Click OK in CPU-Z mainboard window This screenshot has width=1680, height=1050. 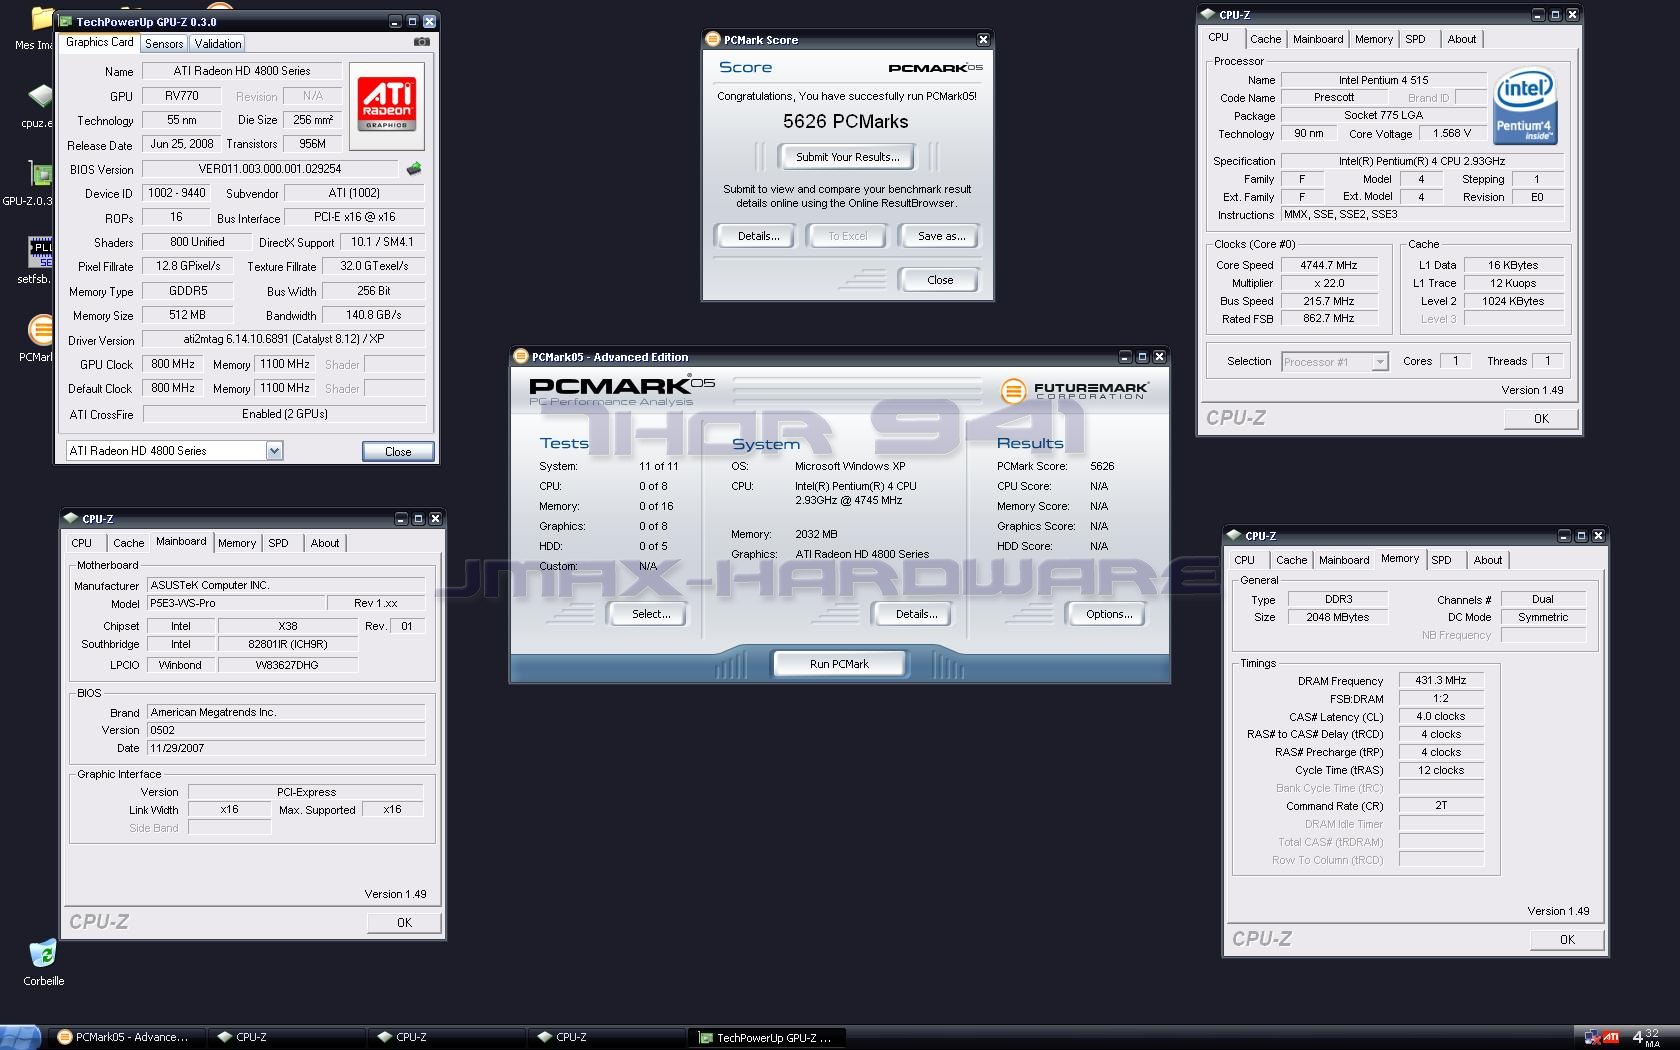404,923
